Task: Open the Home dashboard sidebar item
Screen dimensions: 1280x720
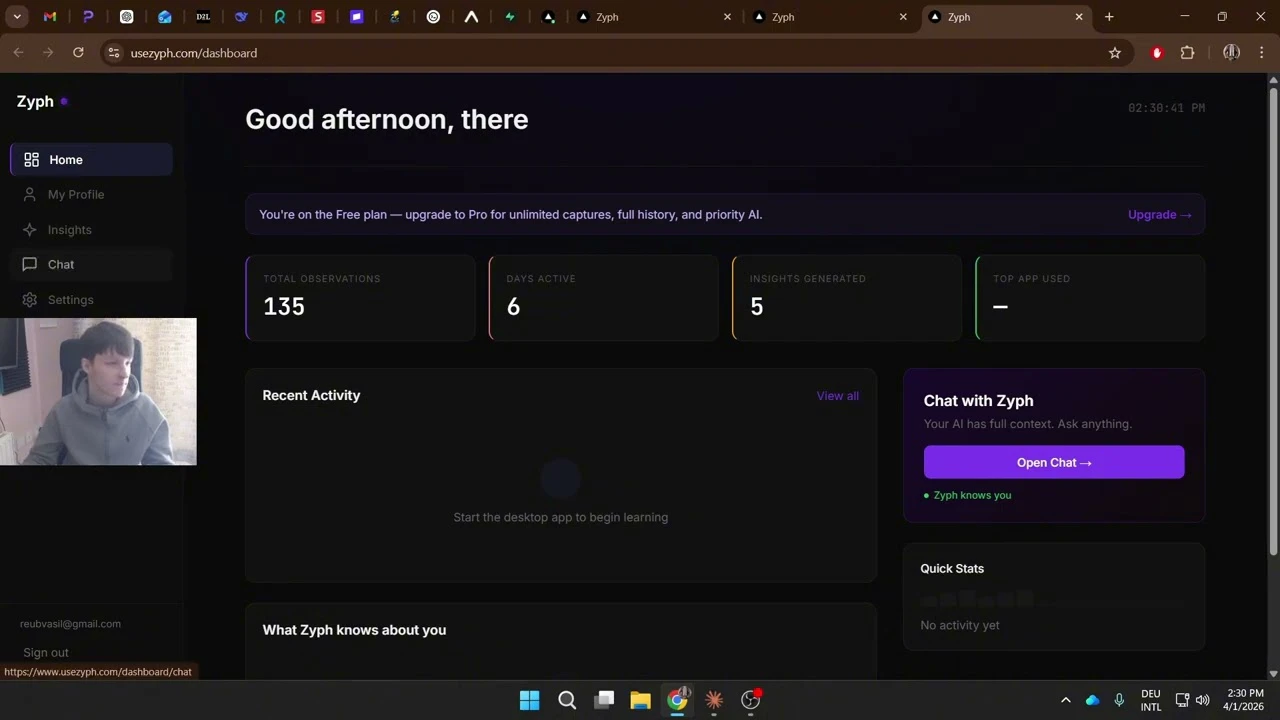Action: (x=91, y=160)
